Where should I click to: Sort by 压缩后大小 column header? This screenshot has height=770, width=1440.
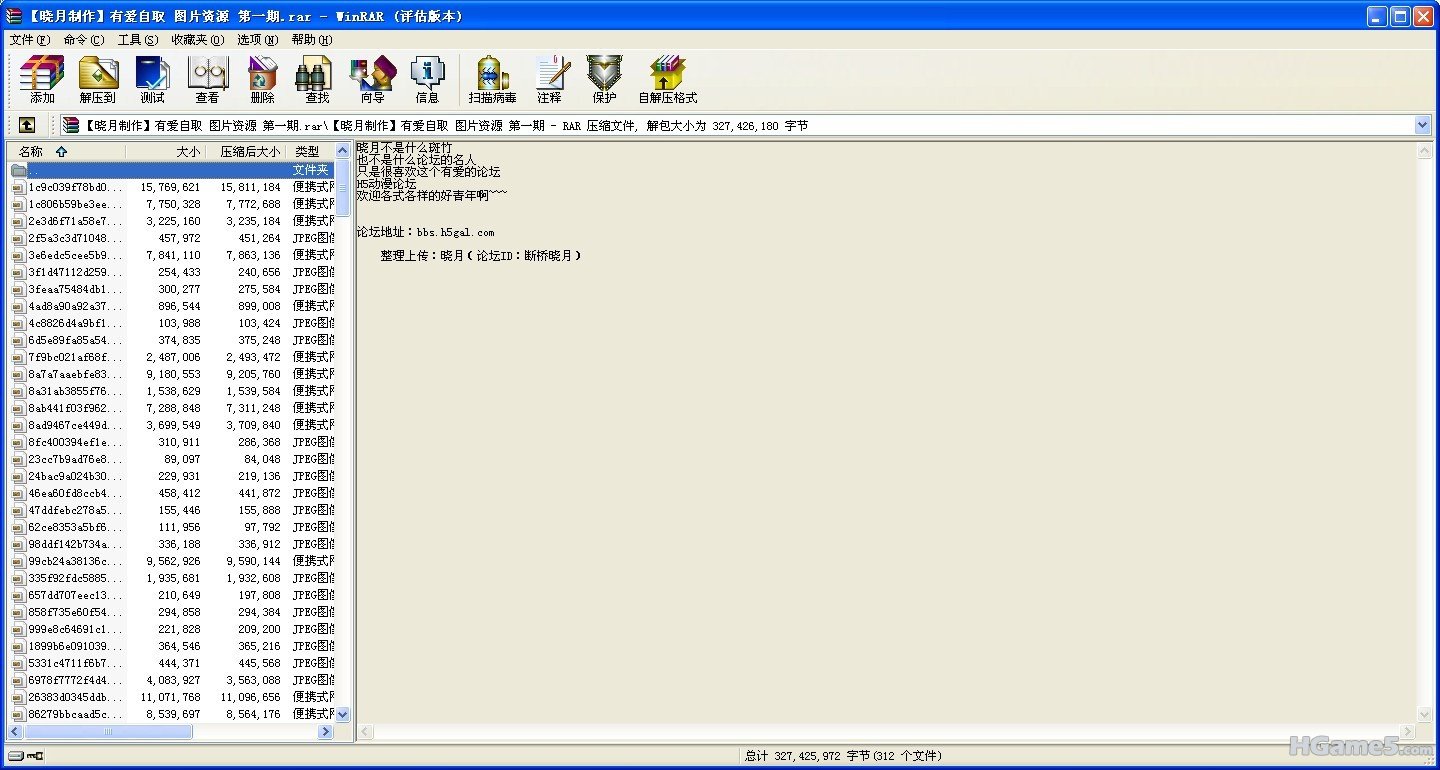[250, 152]
